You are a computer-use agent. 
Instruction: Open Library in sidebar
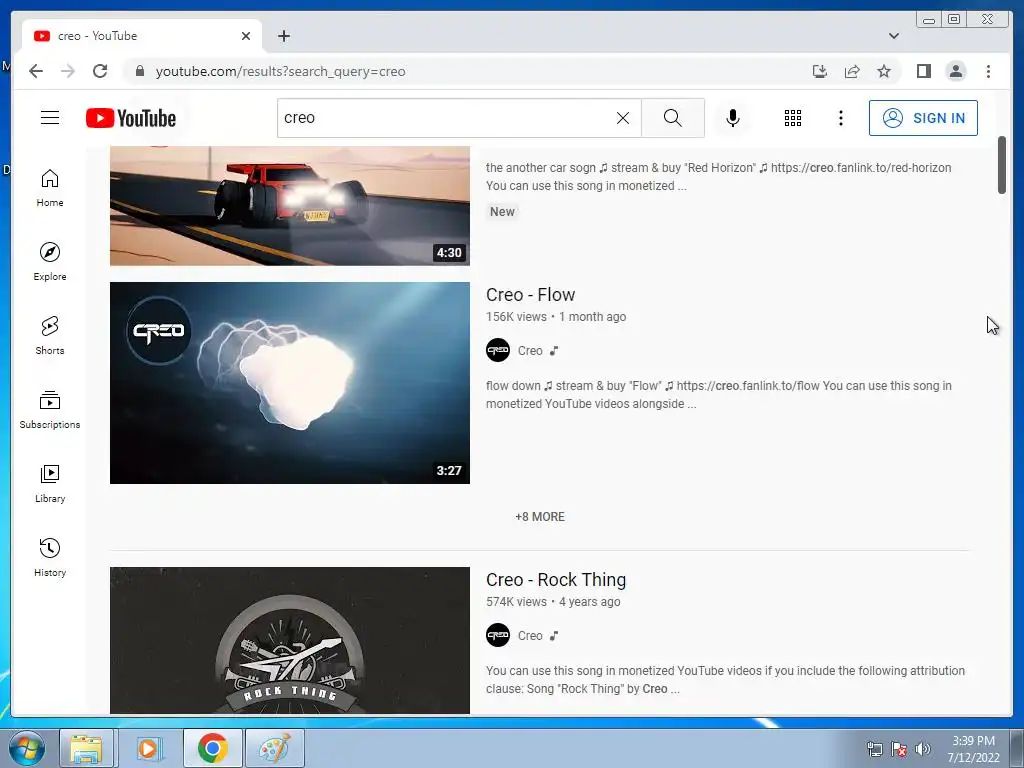50,483
